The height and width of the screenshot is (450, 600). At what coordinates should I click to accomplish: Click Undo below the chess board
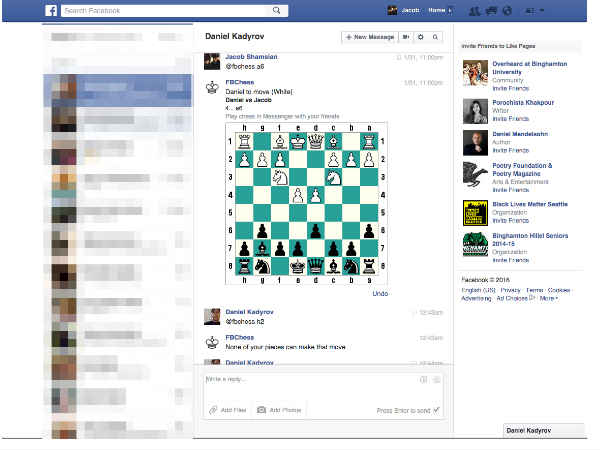380,293
